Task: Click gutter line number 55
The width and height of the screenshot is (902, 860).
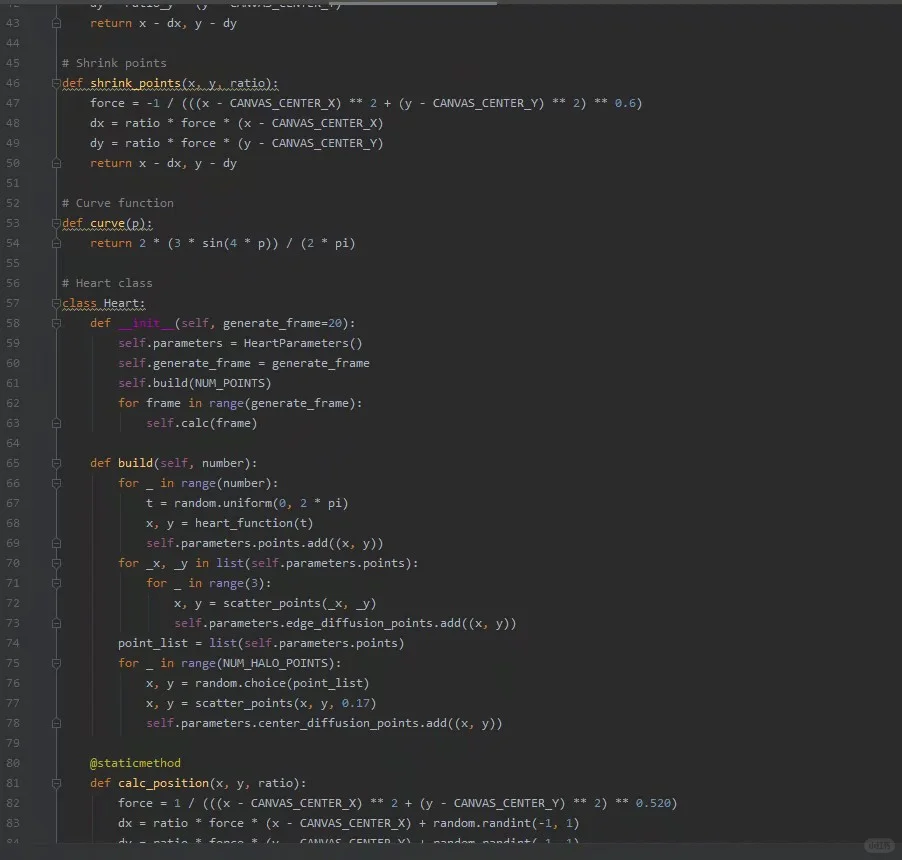Action: [13, 263]
